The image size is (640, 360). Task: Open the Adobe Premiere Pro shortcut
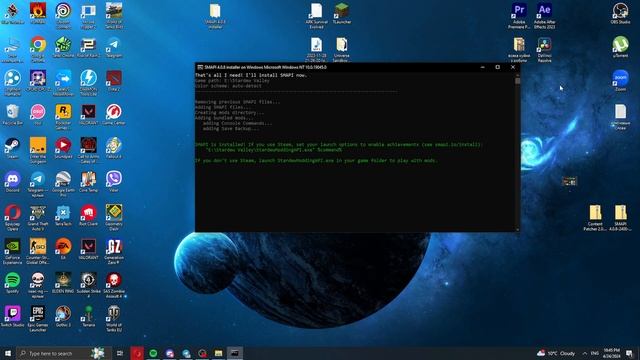(x=519, y=16)
